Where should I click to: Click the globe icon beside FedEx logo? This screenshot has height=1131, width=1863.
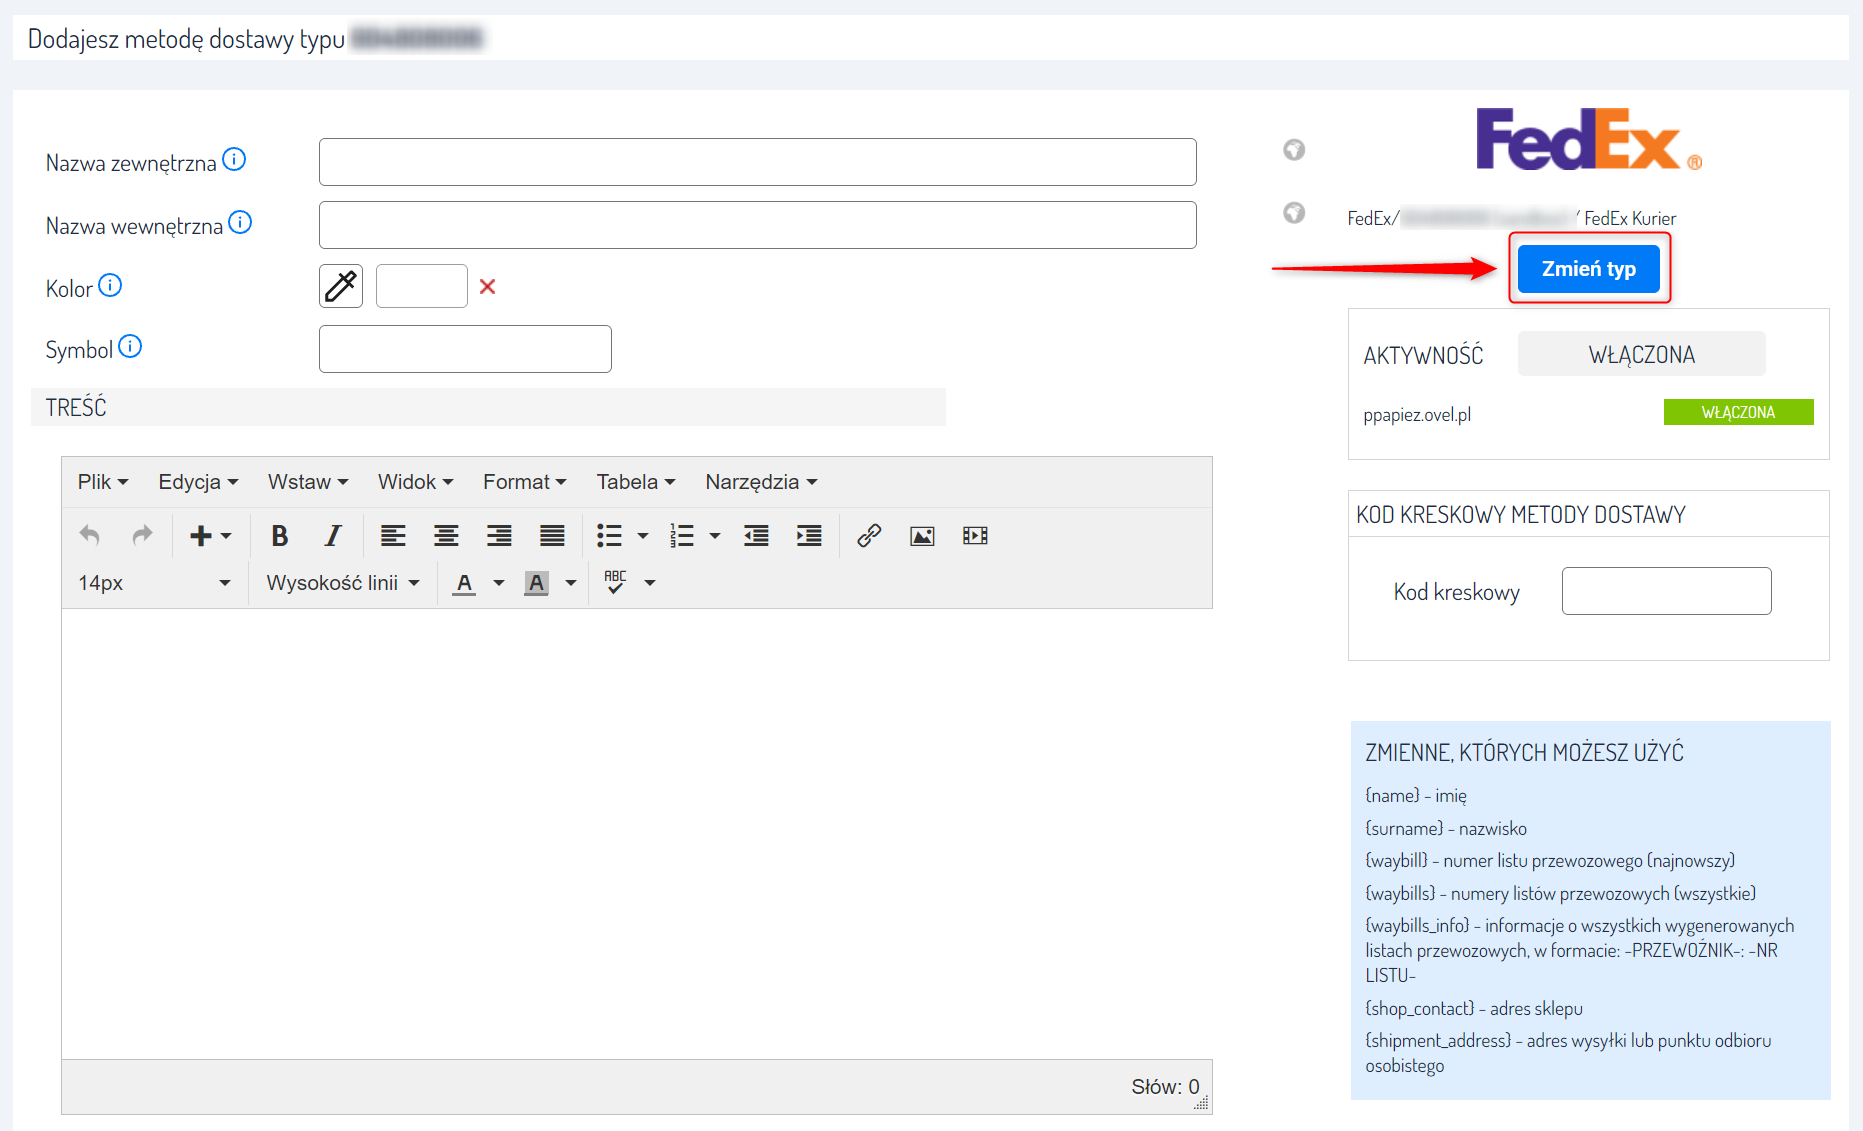(1294, 150)
